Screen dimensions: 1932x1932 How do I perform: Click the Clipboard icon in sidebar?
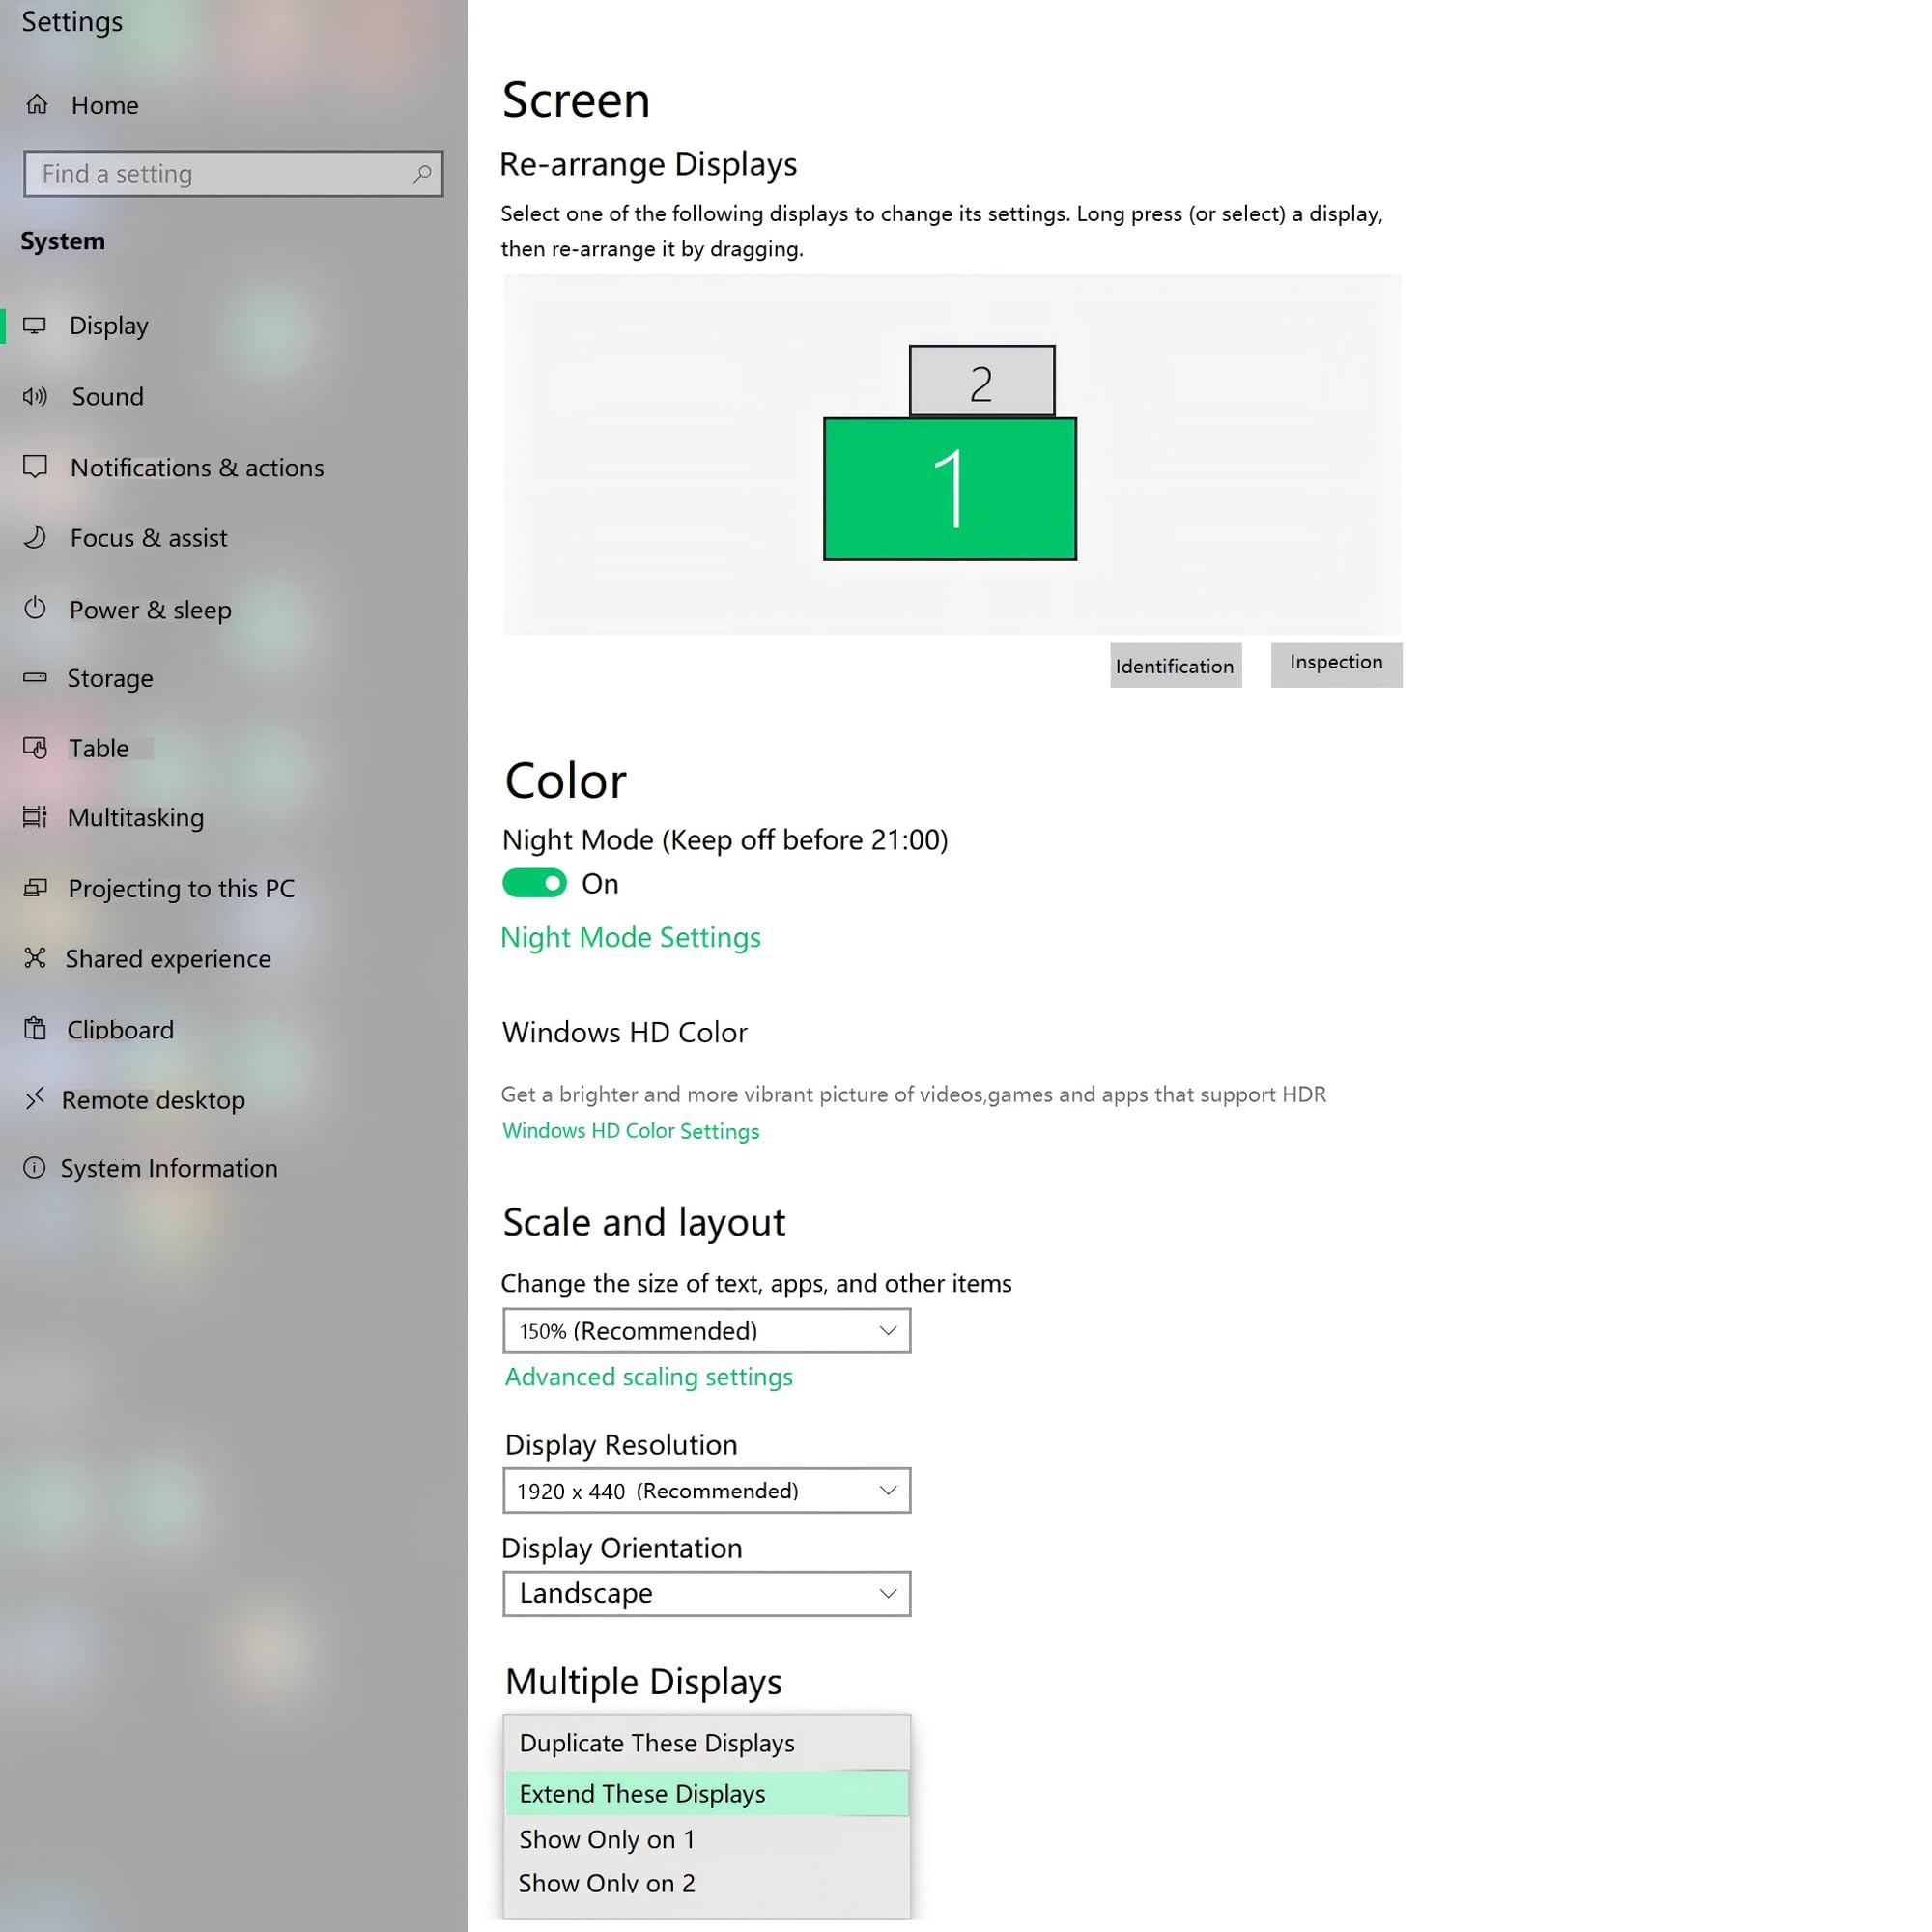[35, 1028]
